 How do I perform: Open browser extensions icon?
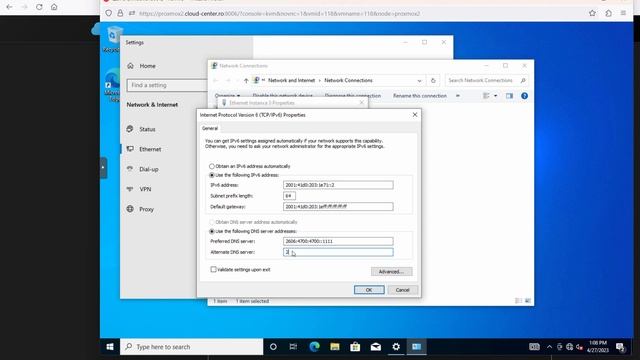[608, 13]
